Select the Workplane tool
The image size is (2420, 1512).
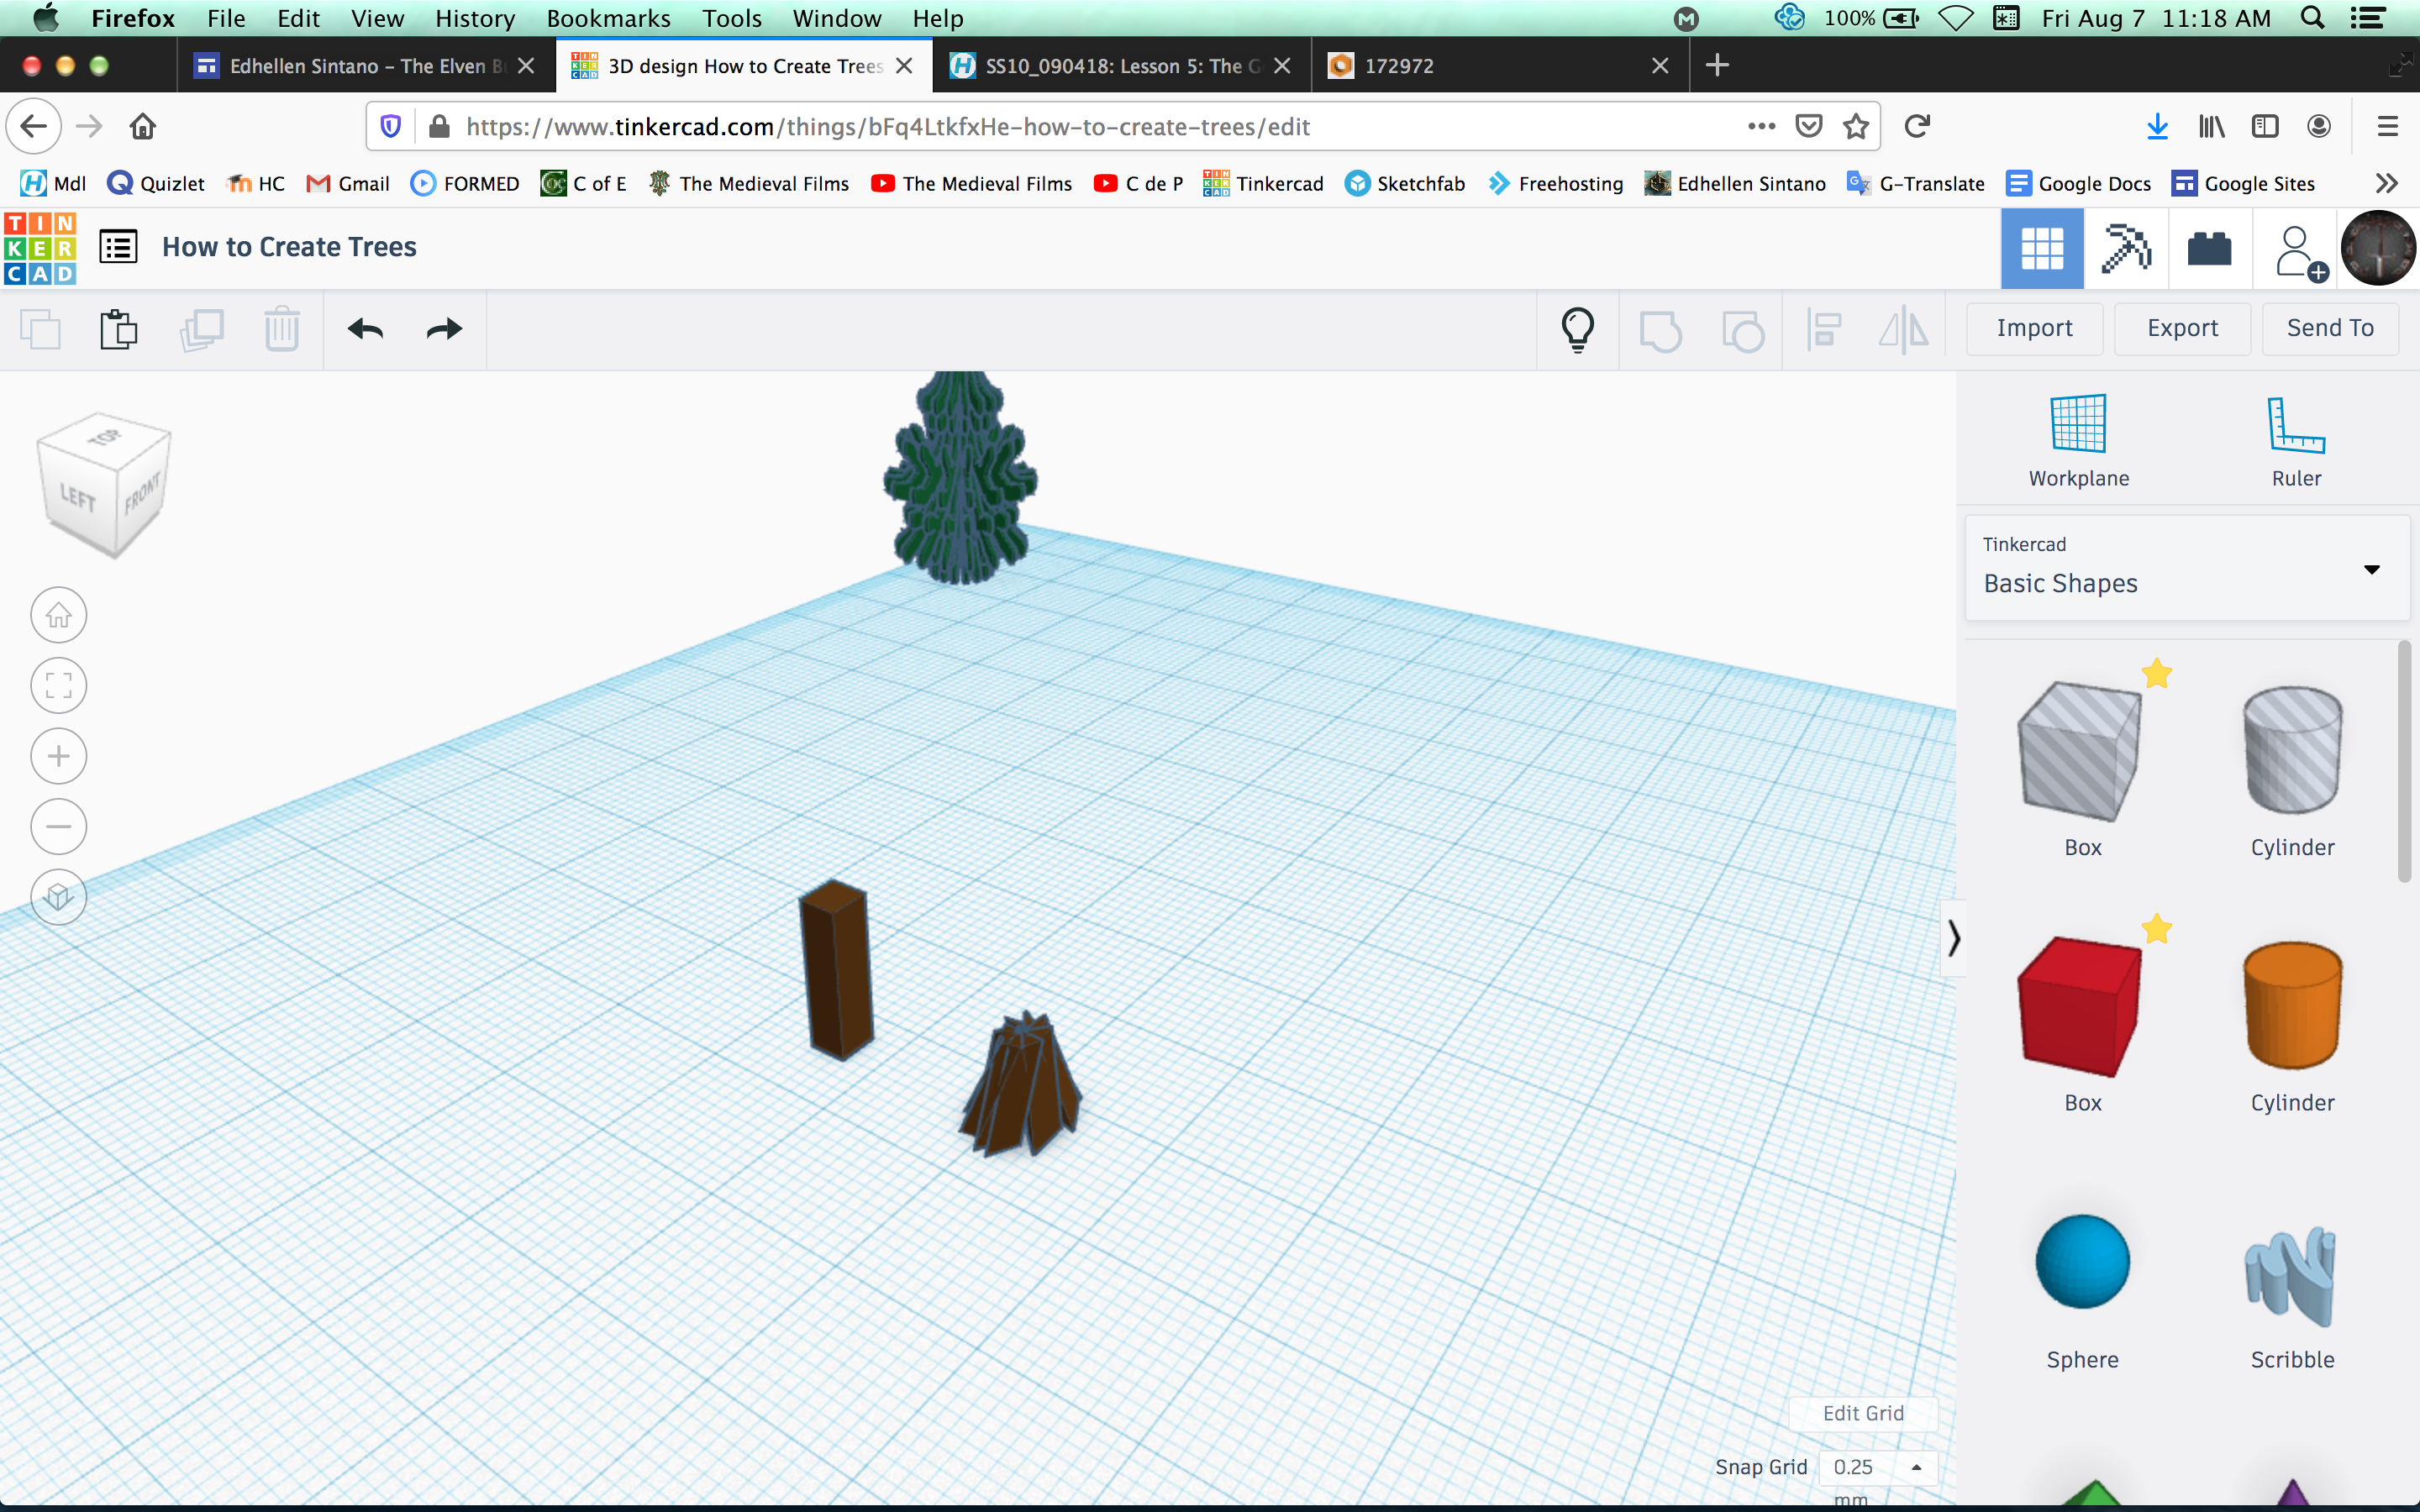[x=2078, y=441]
